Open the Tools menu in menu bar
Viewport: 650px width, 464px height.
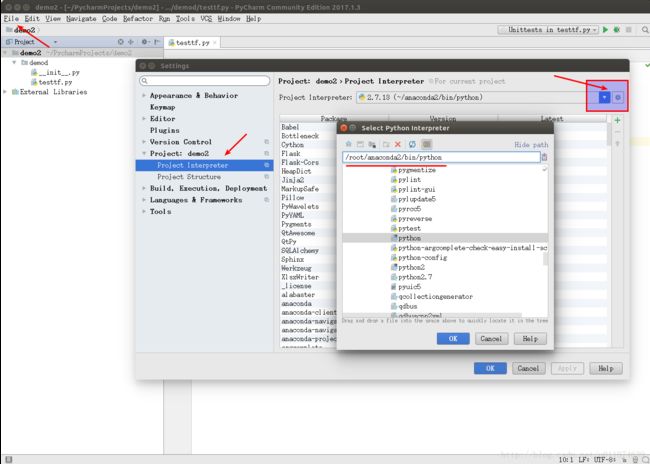185,19
